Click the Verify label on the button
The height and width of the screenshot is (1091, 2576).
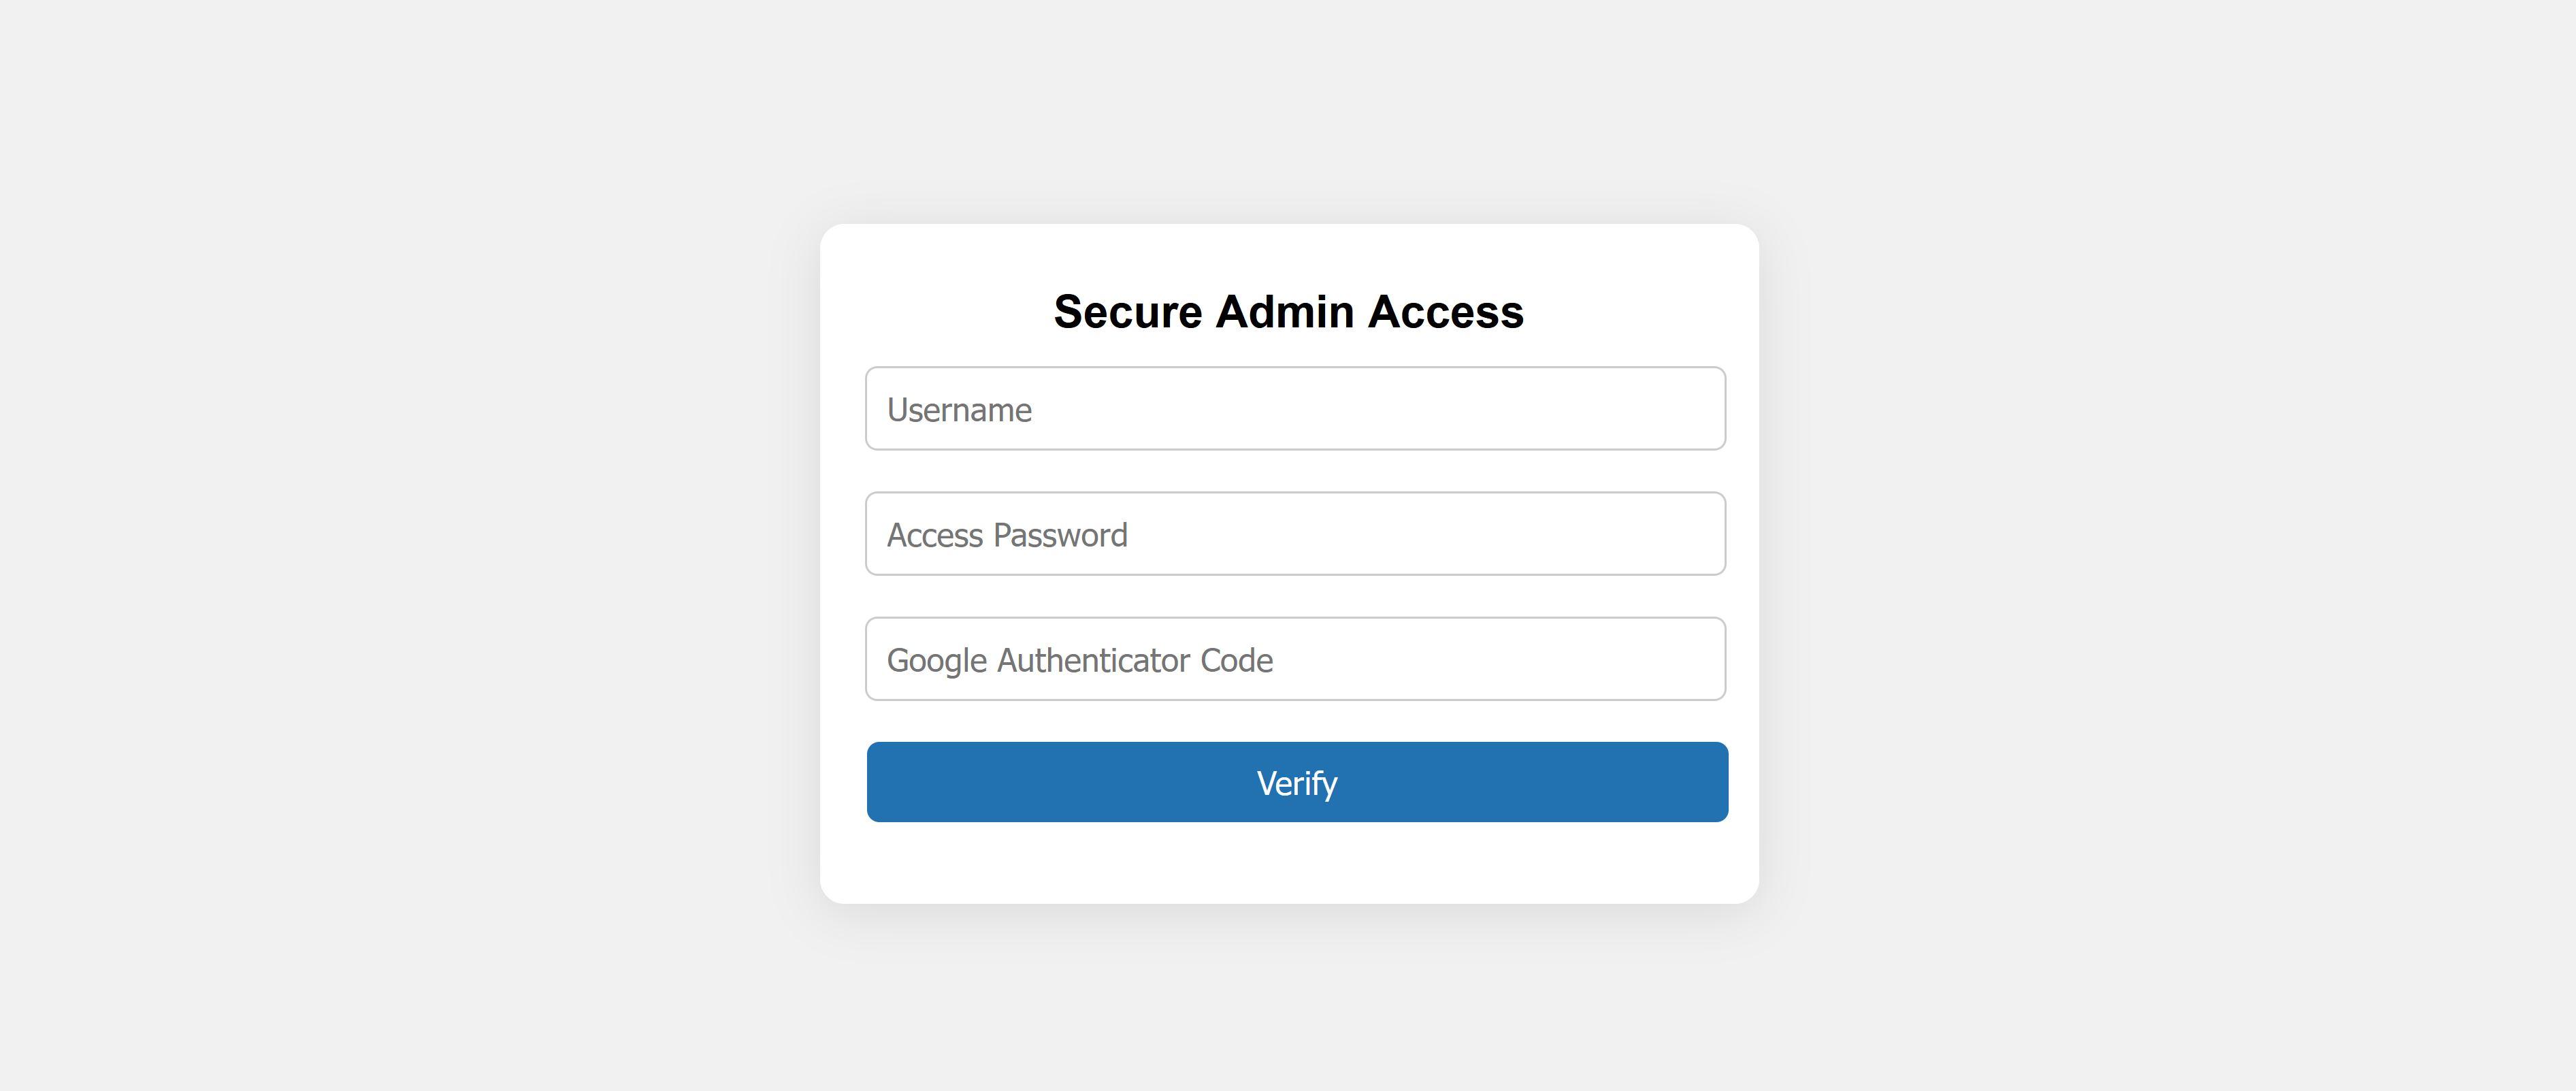[x=1297, y=783]
